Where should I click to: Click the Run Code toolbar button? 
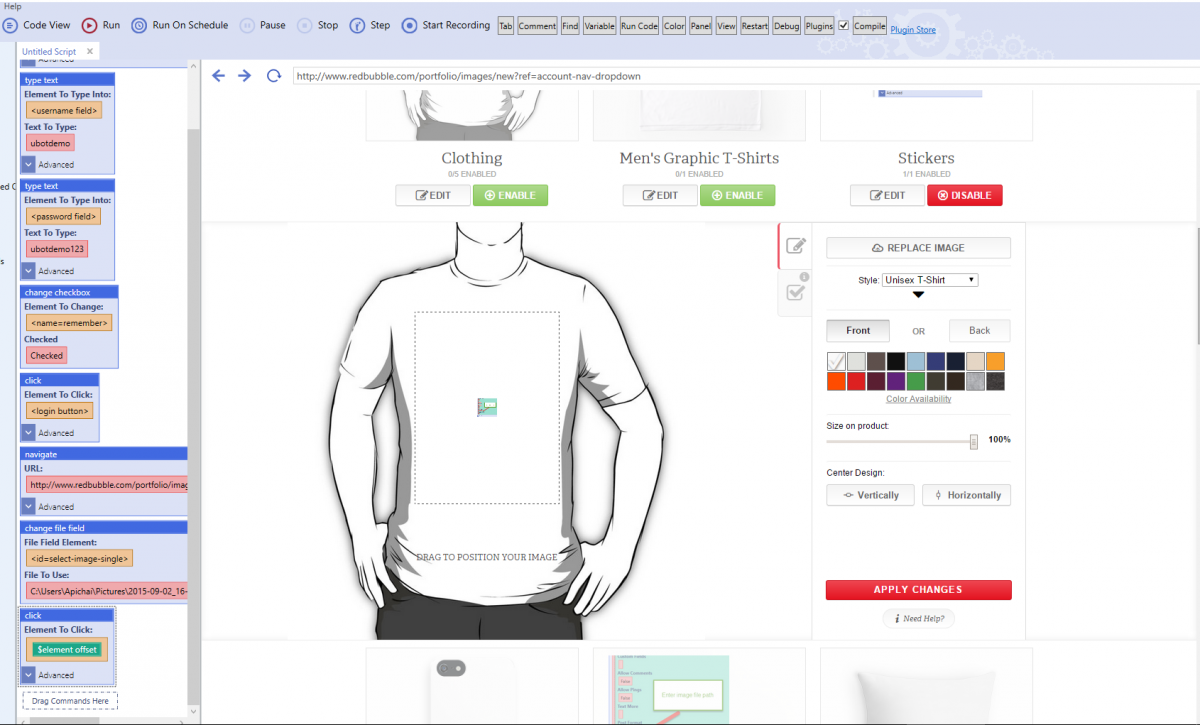pyautogui.click(x=639, y=26)
